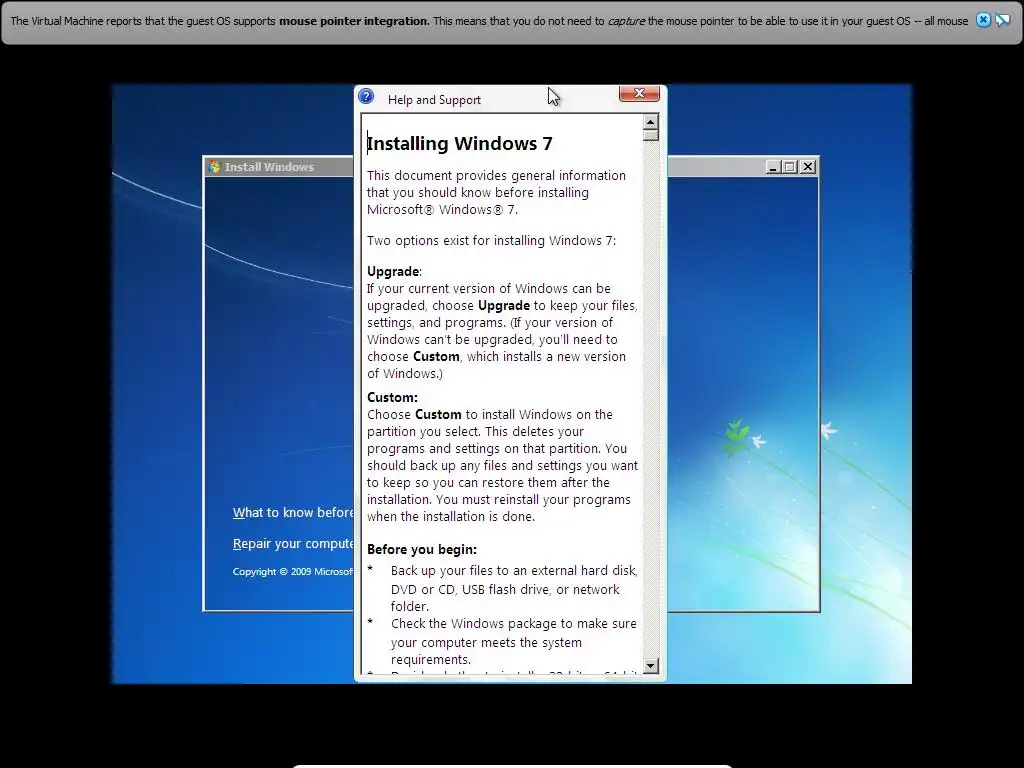The height and width of the screenshot is (768, 1024).
Task: Click the 'Copyright © 2009' text
Action: [x=293, y=571]
